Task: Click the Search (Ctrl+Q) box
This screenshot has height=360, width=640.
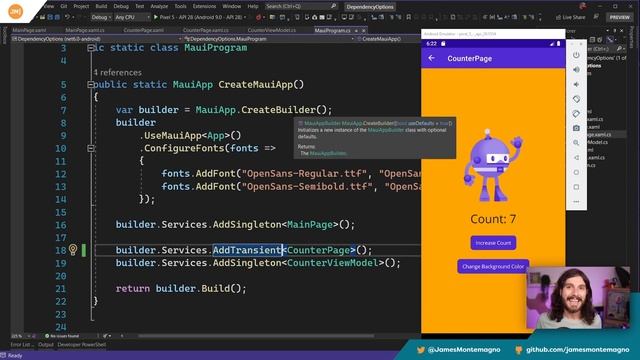Action: click(x=301, y=6)
